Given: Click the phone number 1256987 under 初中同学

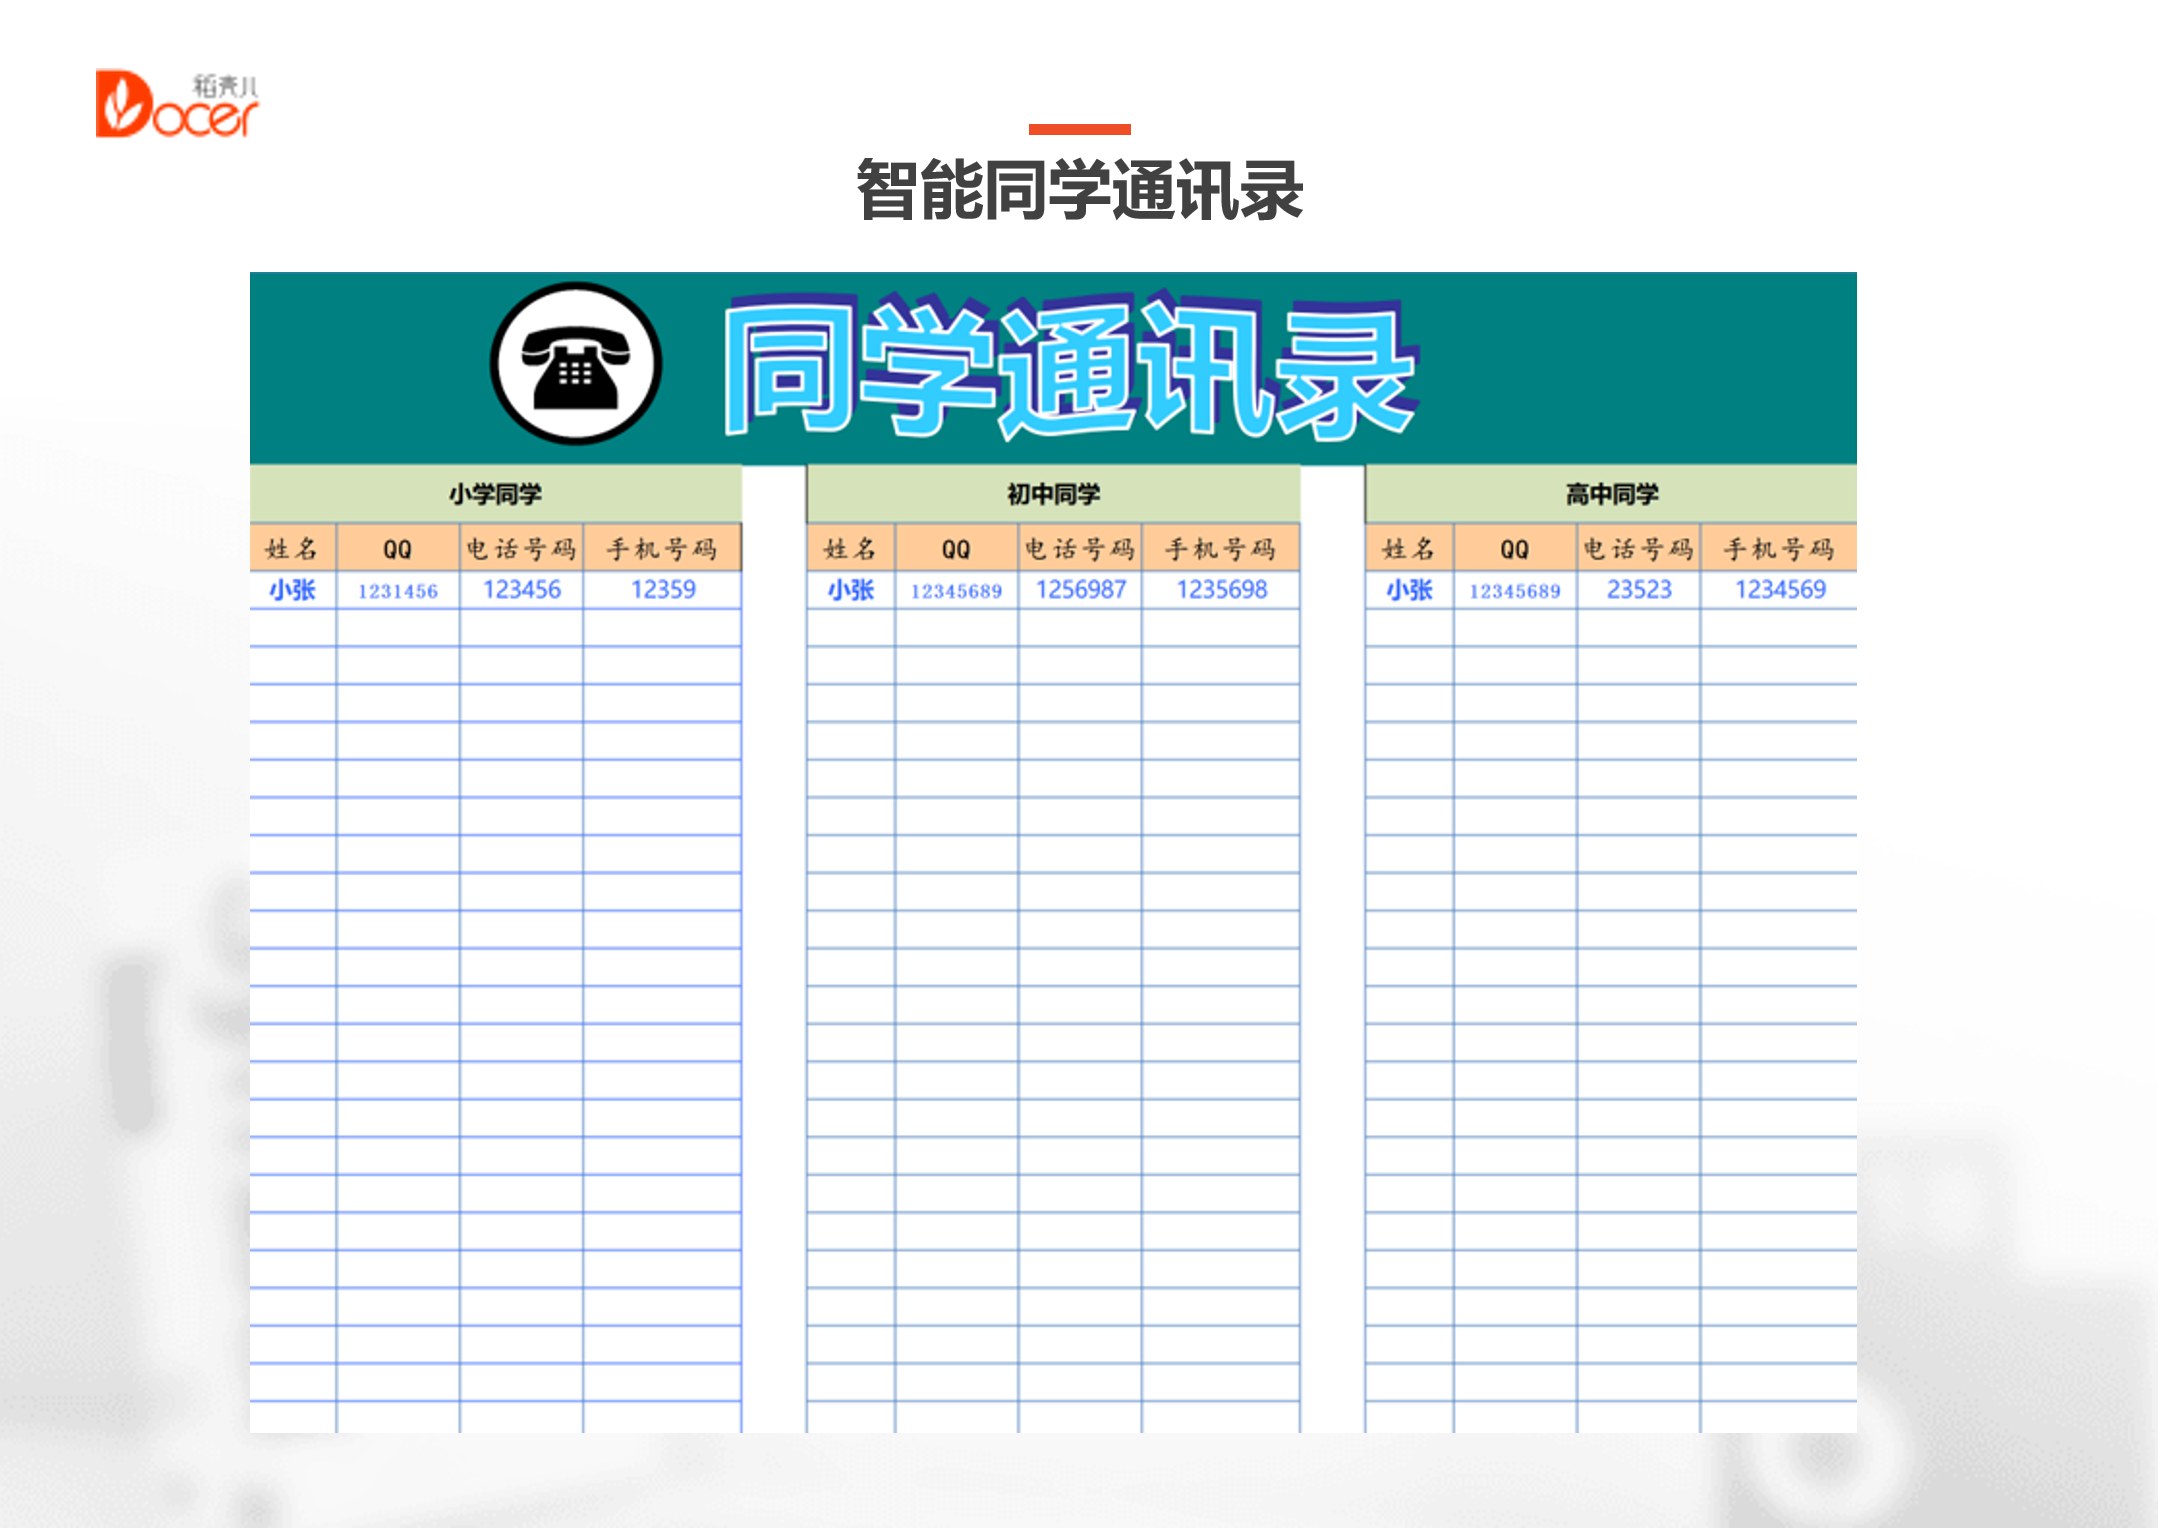Looking at the screenshot, I should (1078, 590).
